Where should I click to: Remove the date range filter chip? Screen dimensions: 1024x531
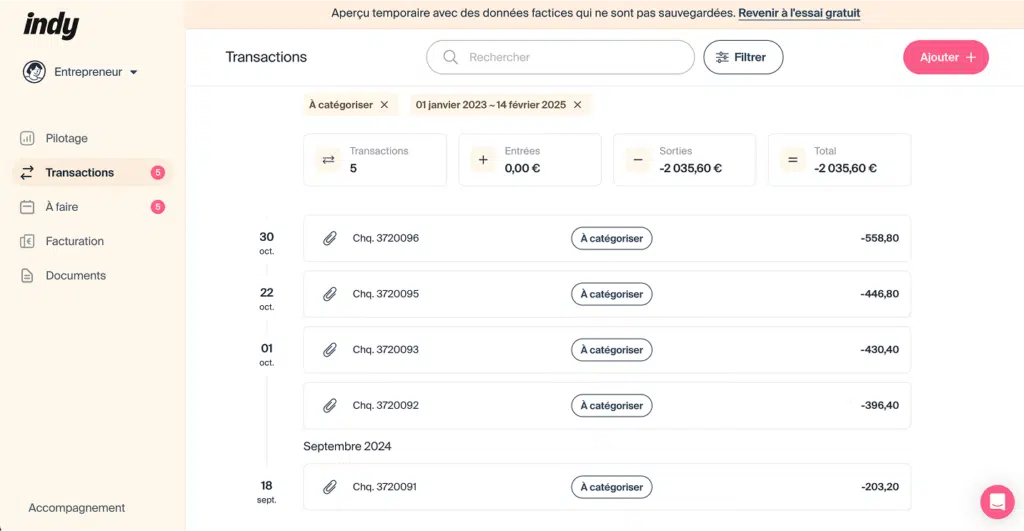[x=577, y=105]
